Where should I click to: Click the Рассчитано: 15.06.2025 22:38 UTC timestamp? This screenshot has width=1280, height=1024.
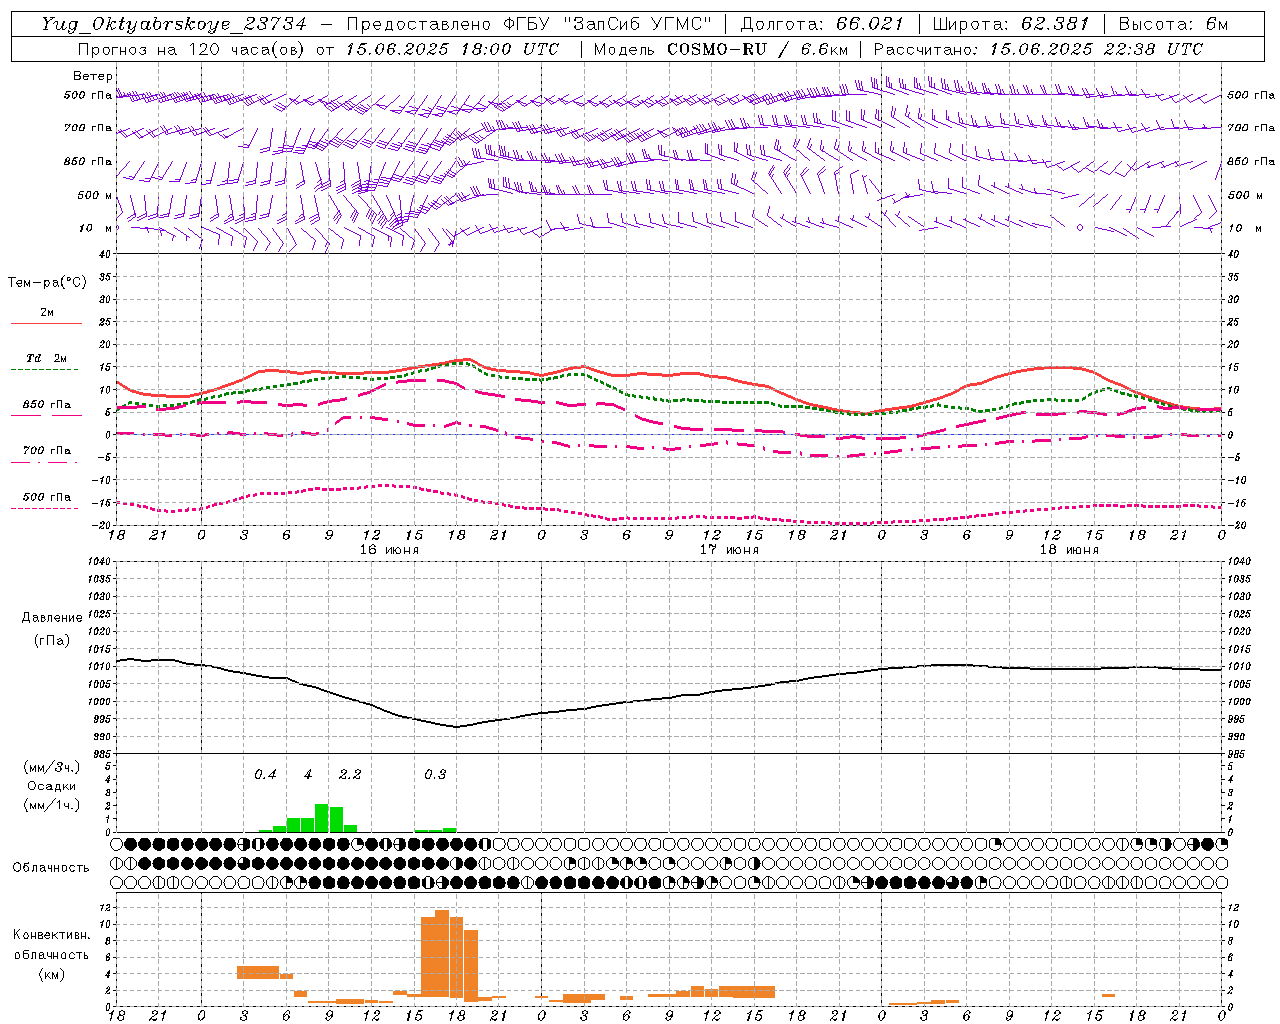point(1038,49)
